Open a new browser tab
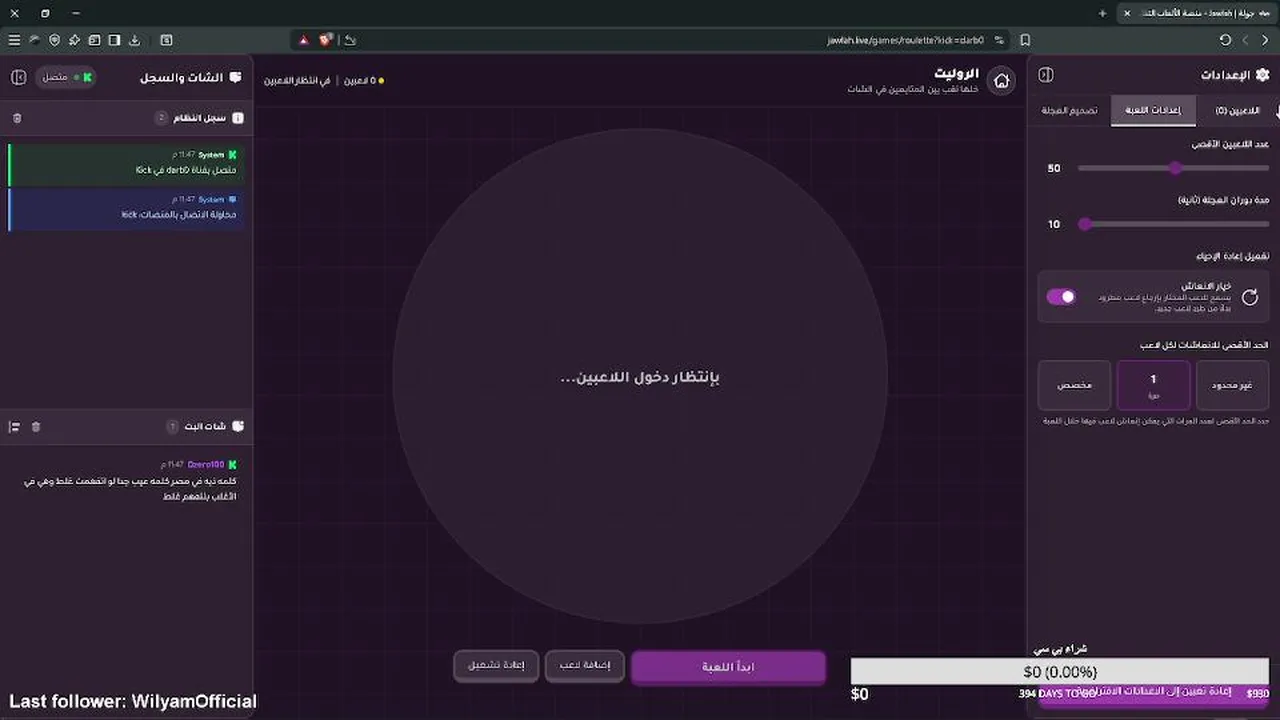Screen dimensions: 1280x720 coord(1103,13)
